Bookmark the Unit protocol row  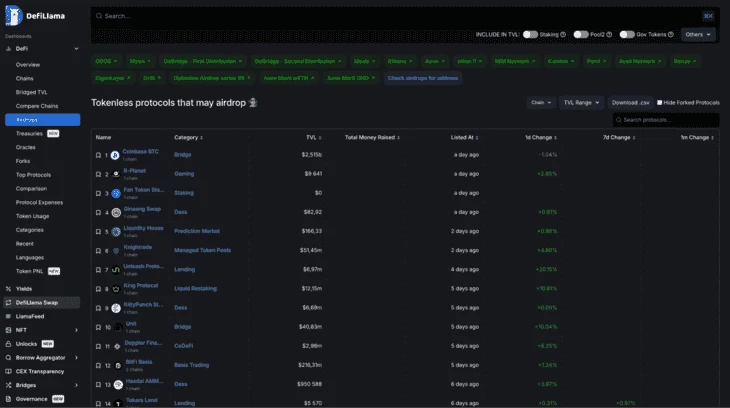coord(98,327)
